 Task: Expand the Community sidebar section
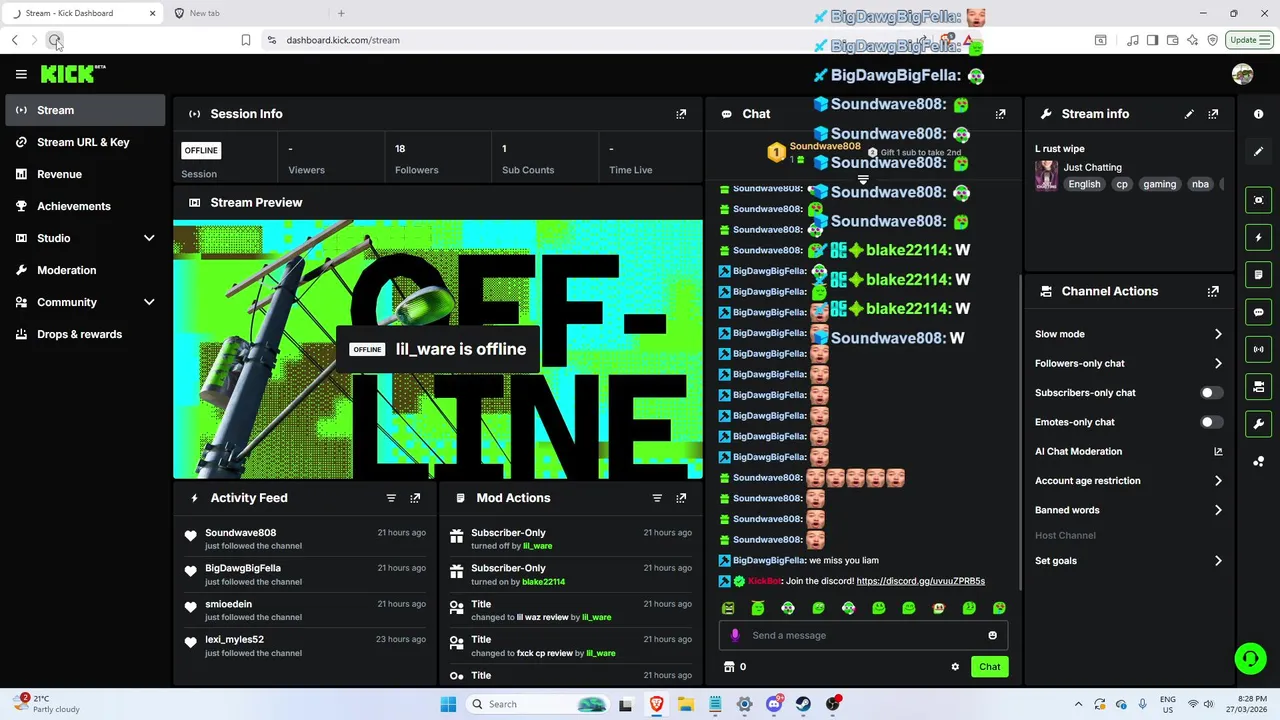pyautogui.click(x=149, y=302)
